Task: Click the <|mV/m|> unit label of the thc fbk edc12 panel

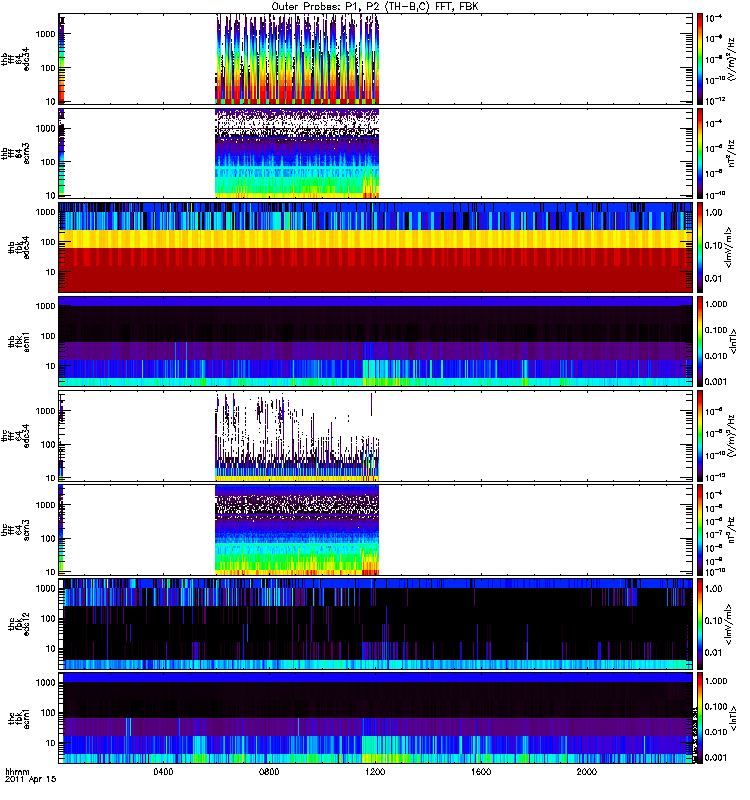Action: click(x=729, y=624)
